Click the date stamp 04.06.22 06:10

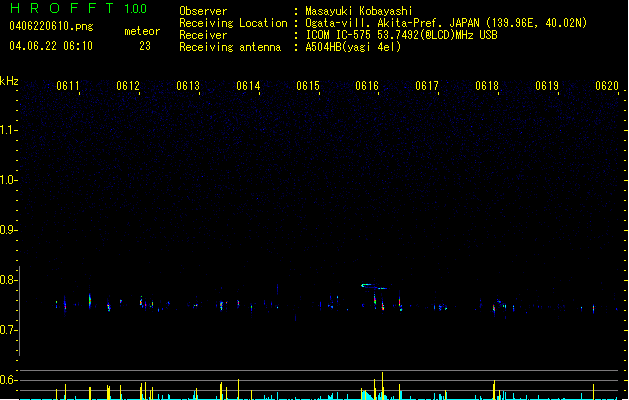point(51,46)
